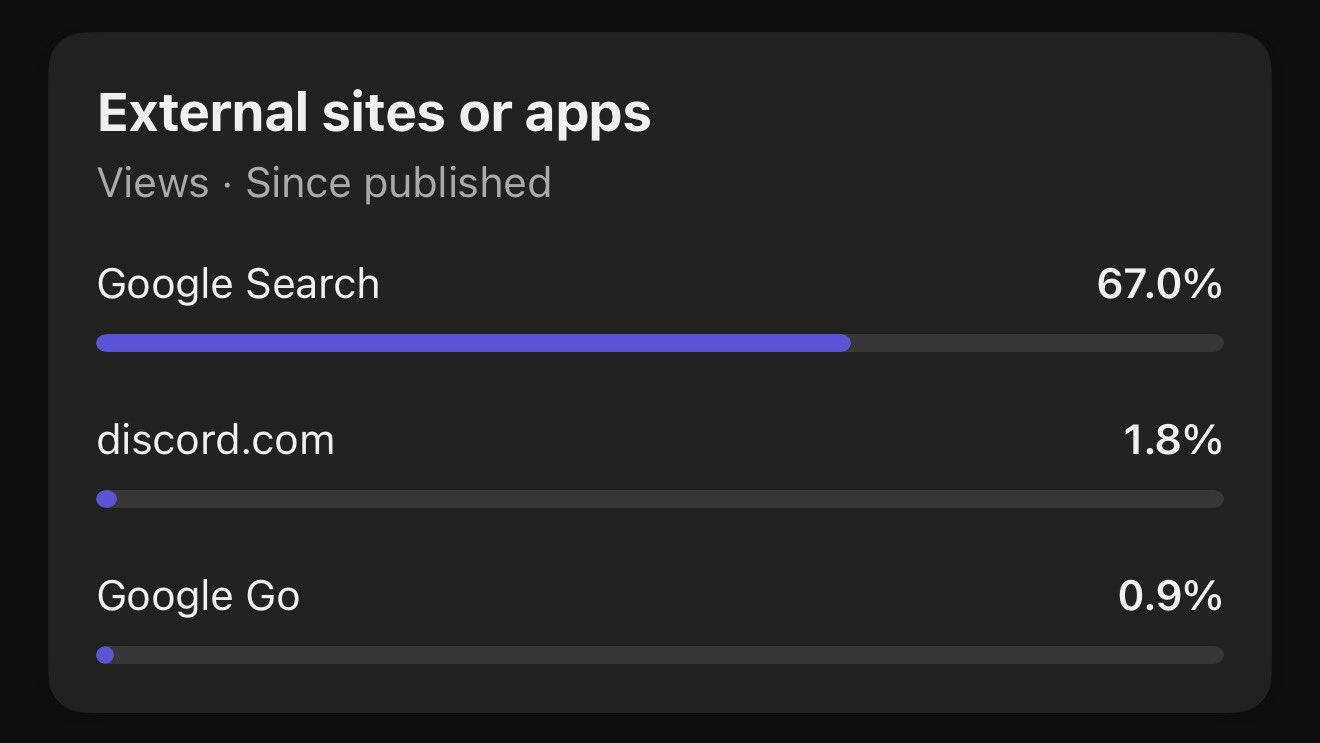1320x743 pixels.
Task: Click the purple filled Google Search bar
Action: pos(473,343)
